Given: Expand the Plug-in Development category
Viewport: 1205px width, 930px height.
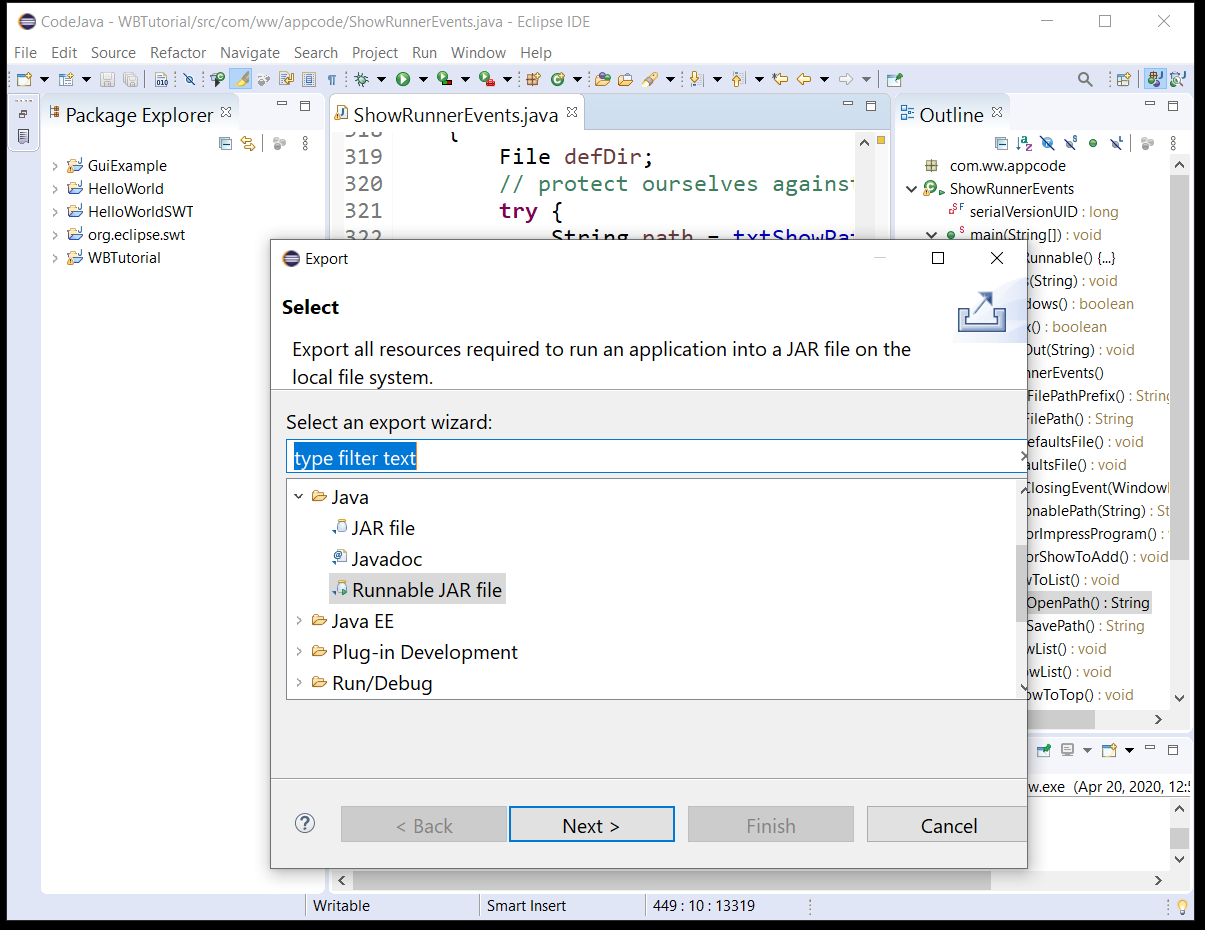Looking at the screenshot, I should pyautogui.click(x=298, y=652).
